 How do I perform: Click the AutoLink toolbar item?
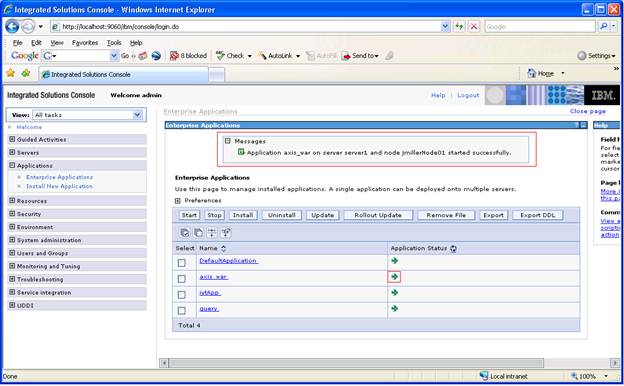point(279,56)
